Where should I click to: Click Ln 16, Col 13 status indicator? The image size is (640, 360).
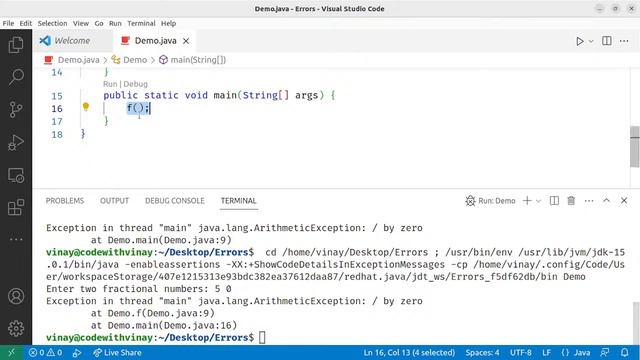pos(409,353)
